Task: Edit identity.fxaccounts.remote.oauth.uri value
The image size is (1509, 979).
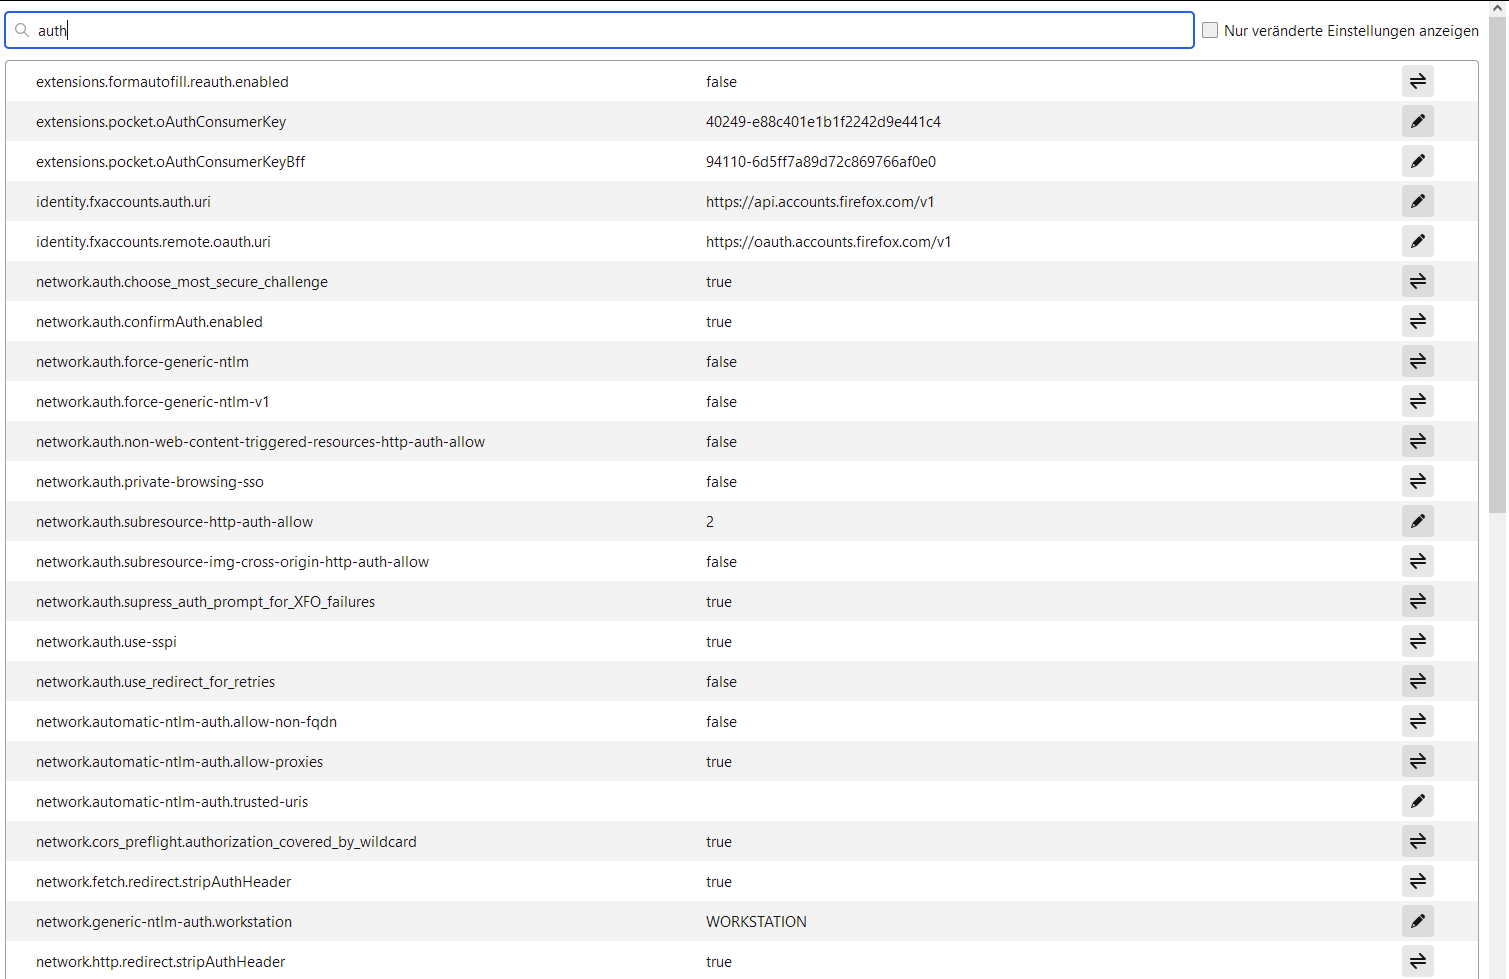Action: pos(1417,241)
